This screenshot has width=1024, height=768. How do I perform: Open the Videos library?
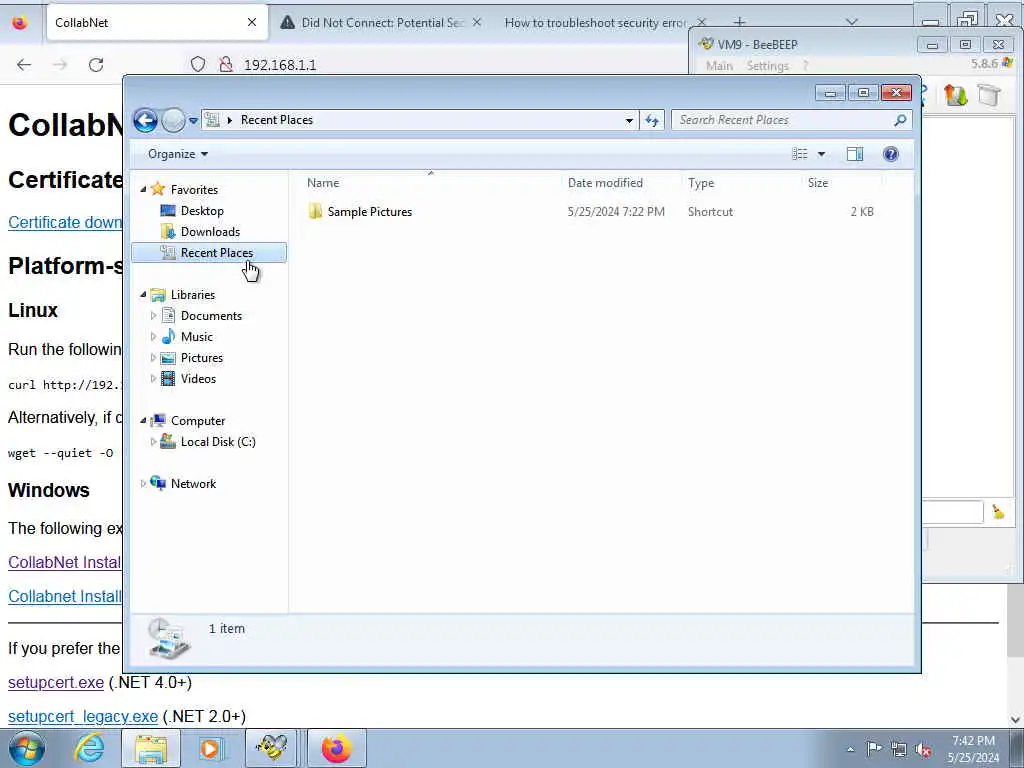point(198,379)
